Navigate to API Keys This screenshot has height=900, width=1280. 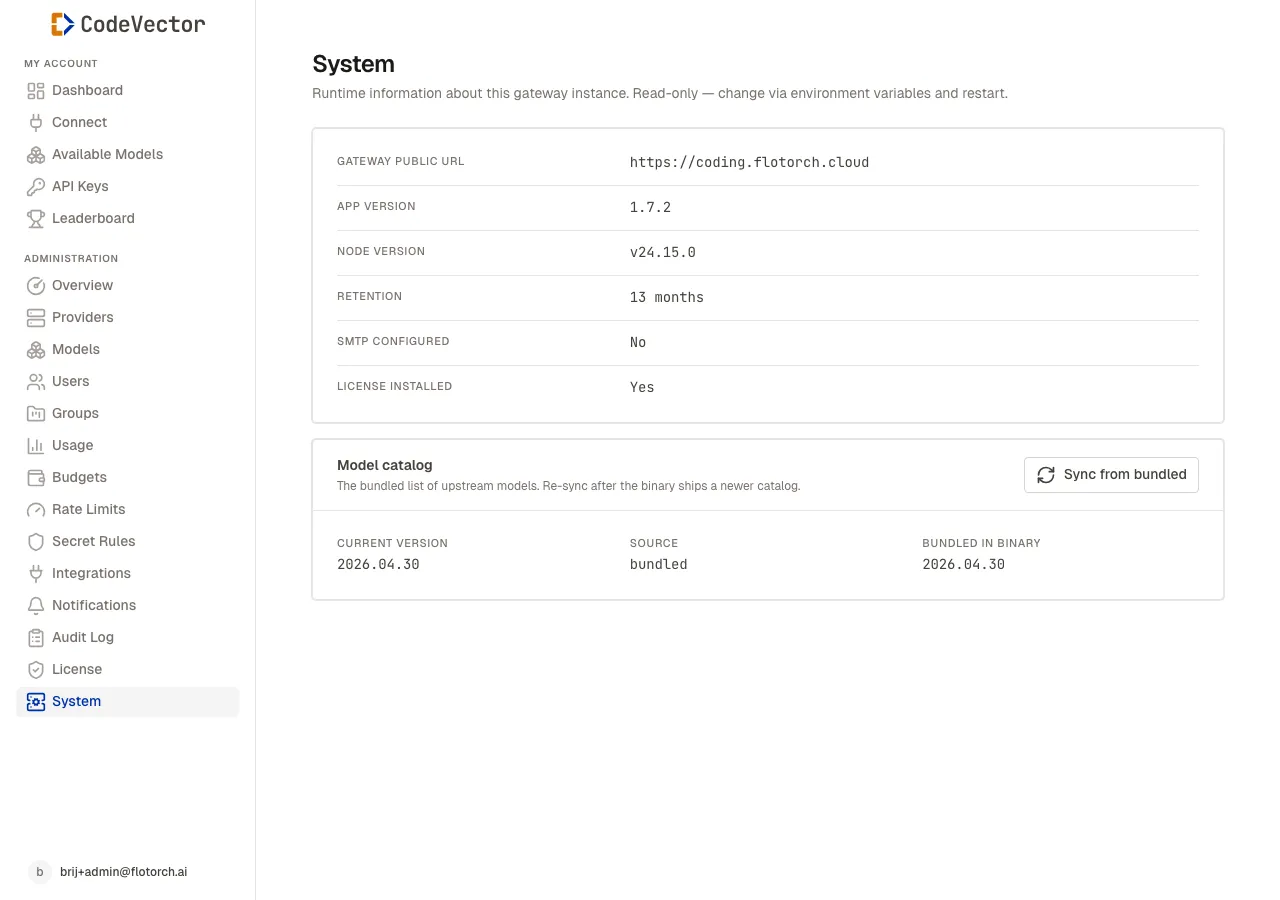[127, 187]
